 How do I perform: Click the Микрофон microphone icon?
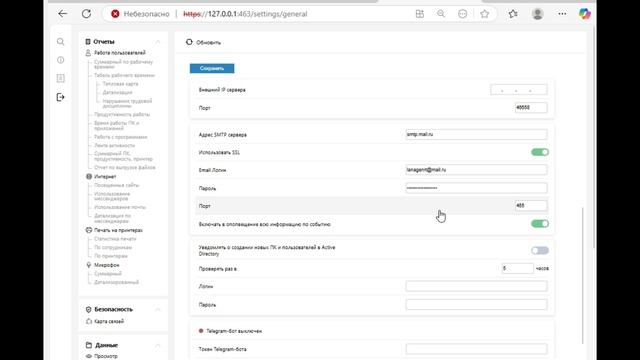coord(89,265)
